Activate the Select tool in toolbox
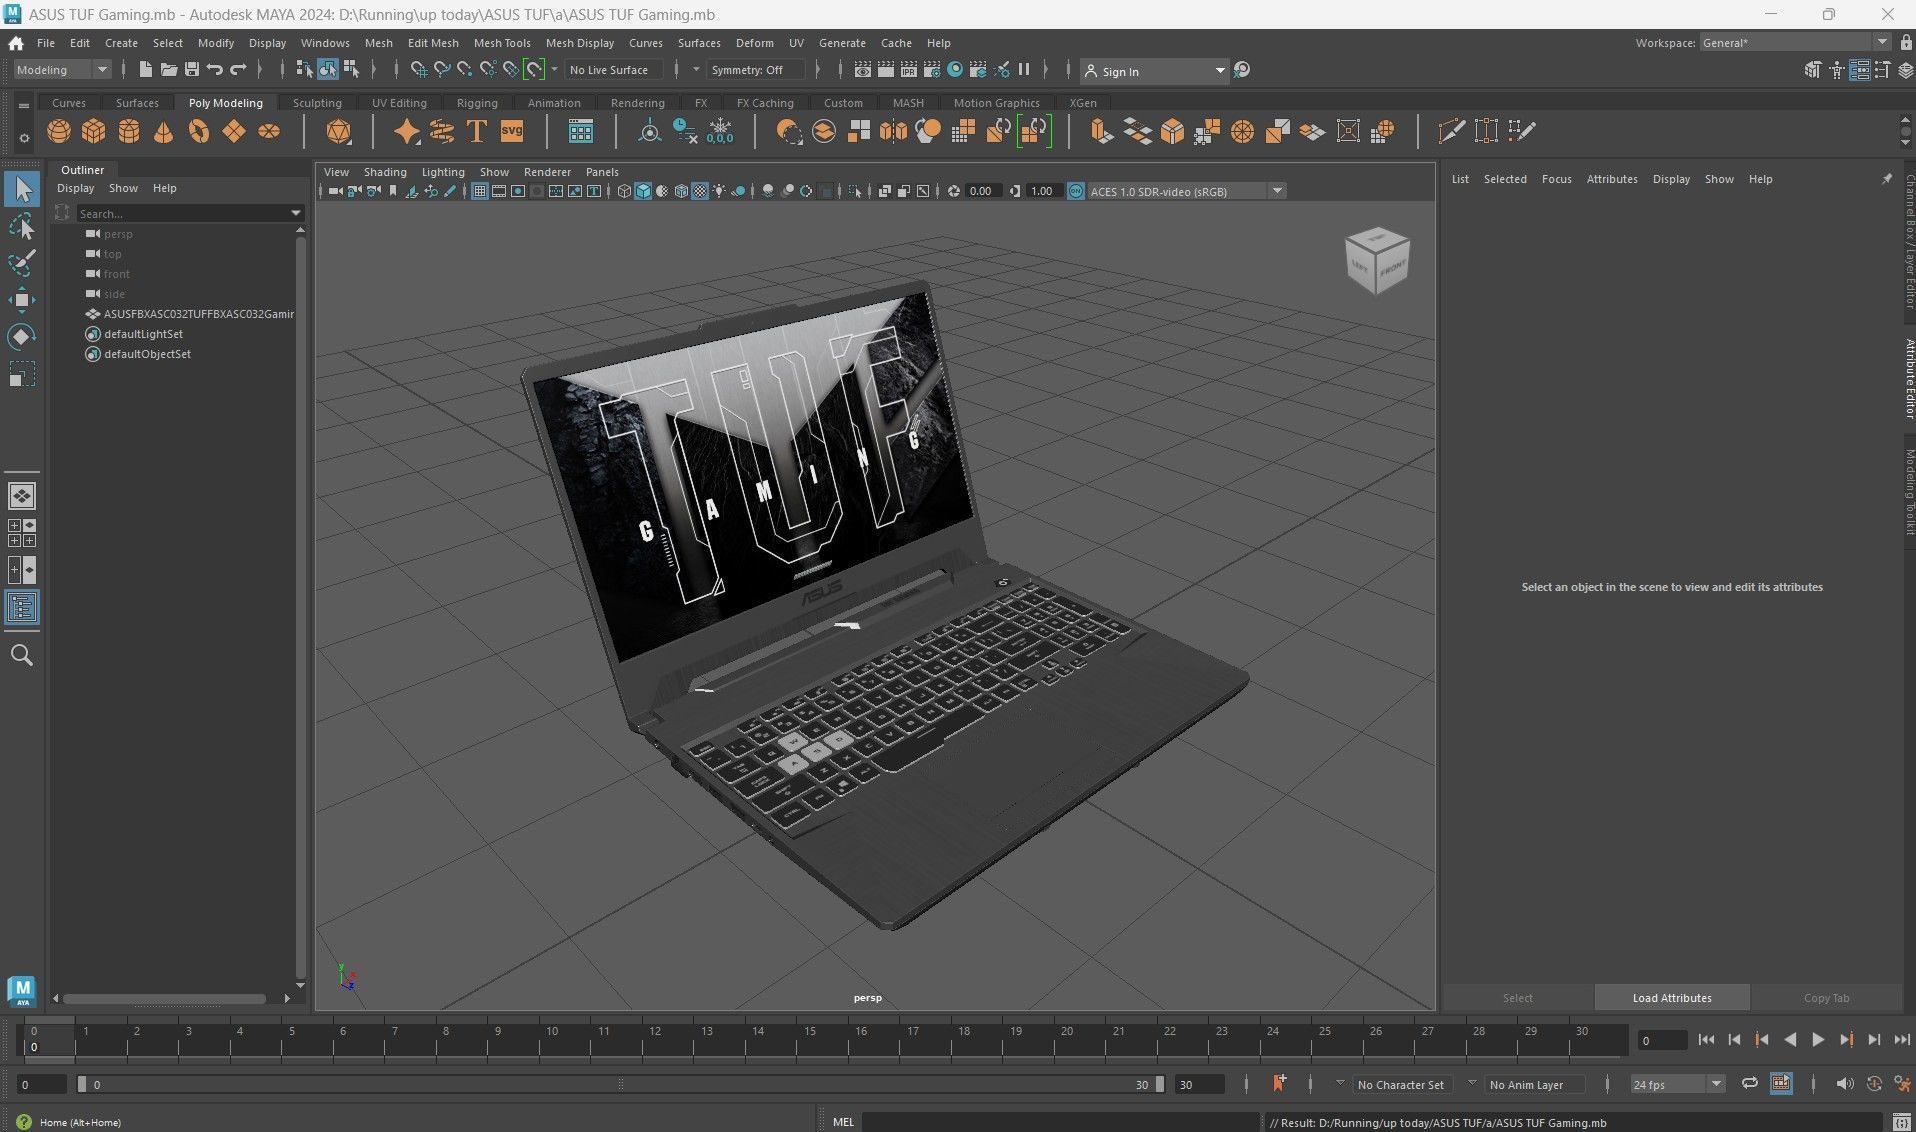1916x1132 pixels. (x=22, y=189)
